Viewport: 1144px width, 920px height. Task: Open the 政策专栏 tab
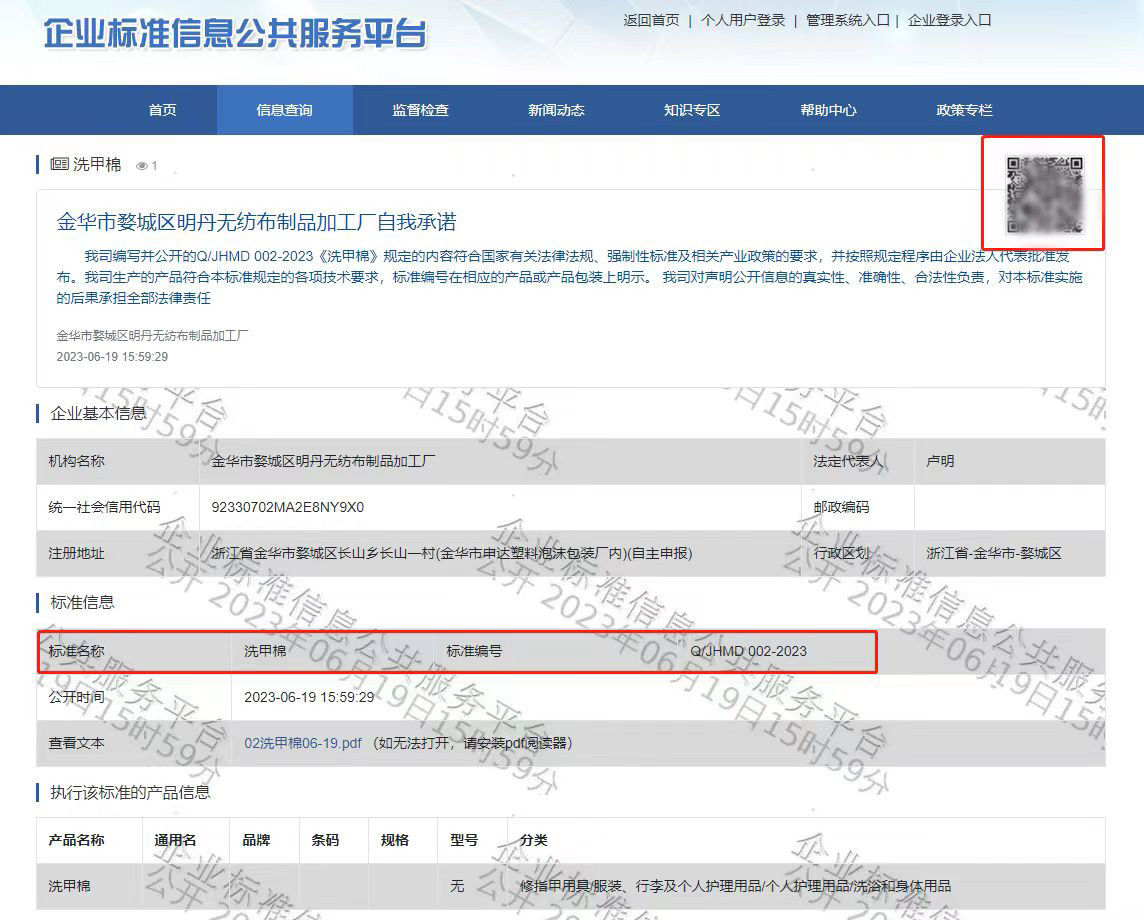965,110
